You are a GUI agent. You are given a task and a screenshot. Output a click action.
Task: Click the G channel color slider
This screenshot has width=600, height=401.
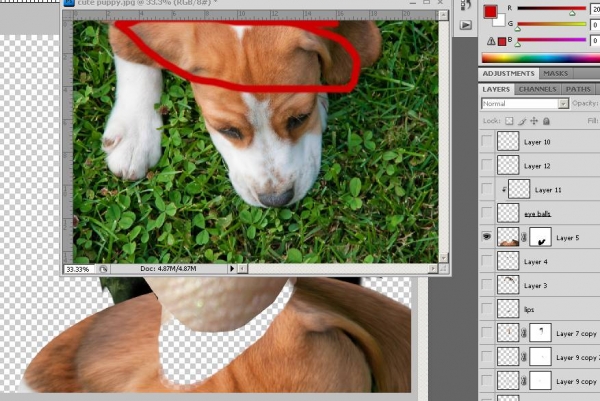551,24
